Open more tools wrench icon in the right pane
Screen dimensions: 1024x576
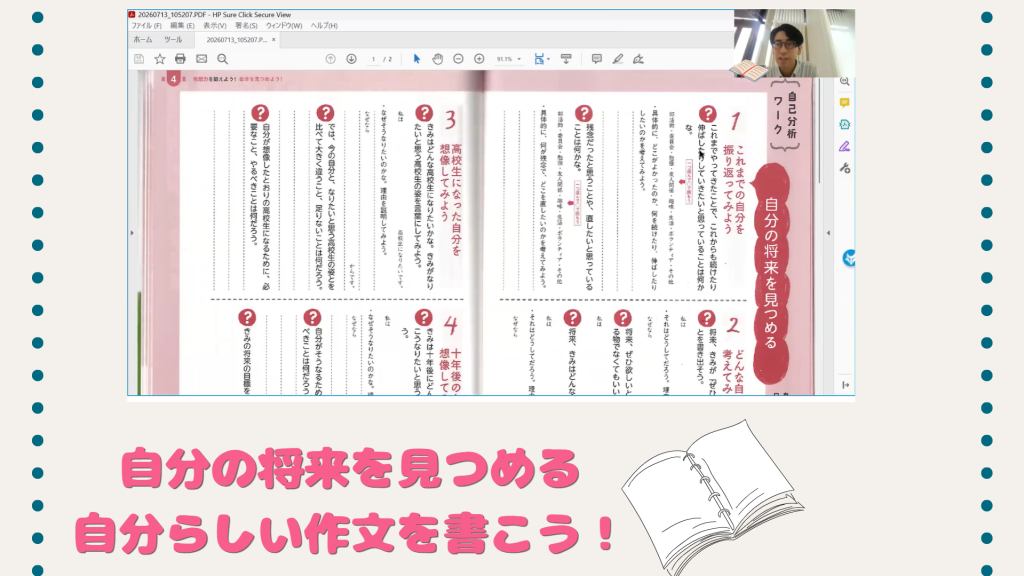pos(844,168)
